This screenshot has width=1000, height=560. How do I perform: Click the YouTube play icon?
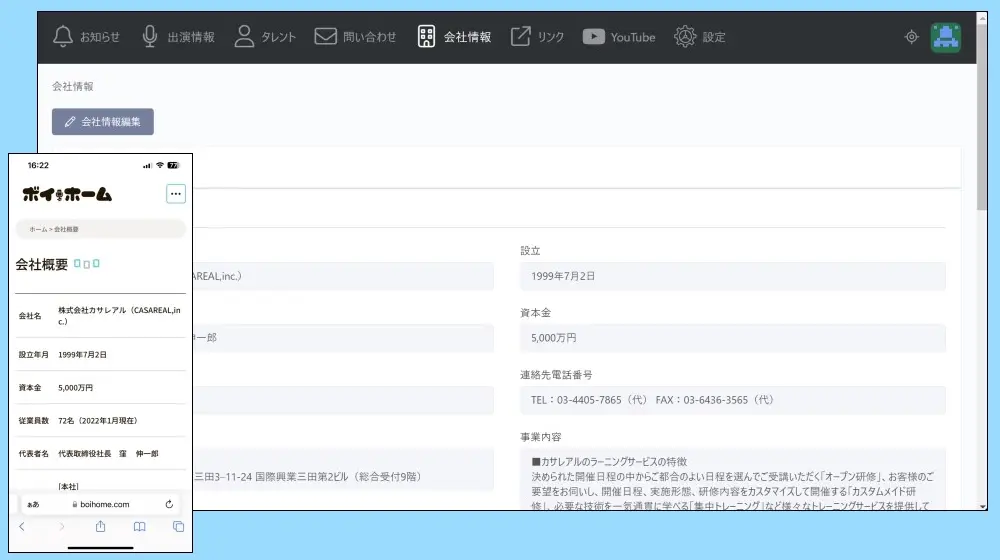point(593,37)
